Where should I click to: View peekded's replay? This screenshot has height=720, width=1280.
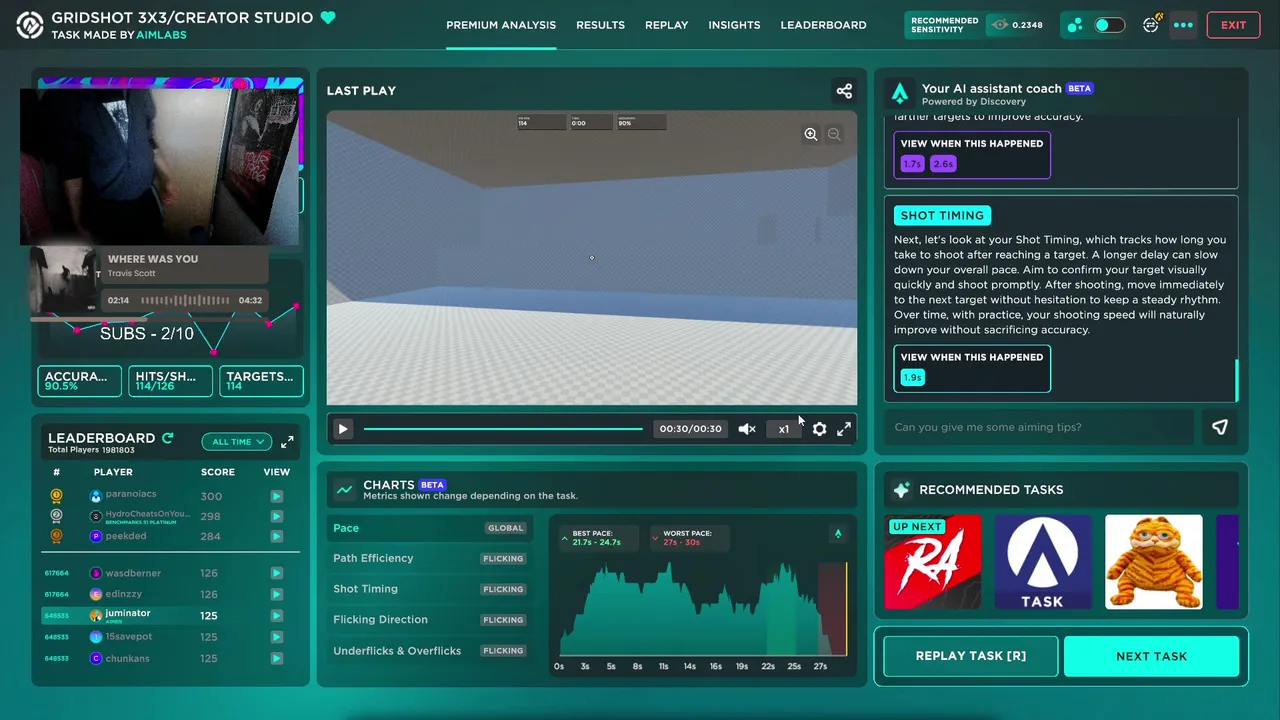pyautogui.click(x=276, y=536)
